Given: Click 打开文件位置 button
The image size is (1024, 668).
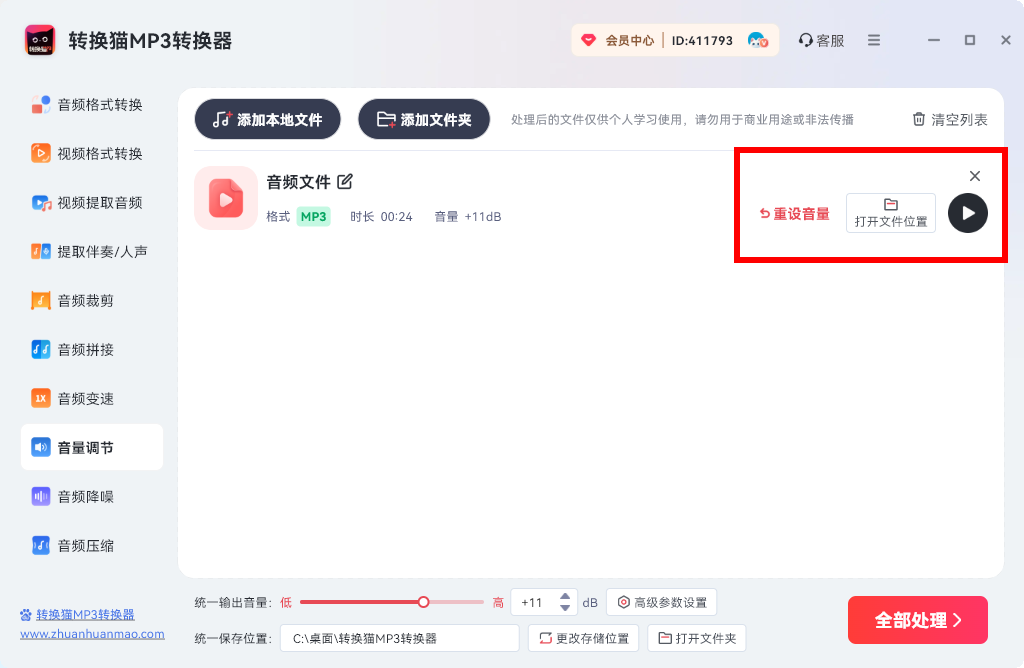Looking at the screenshot, I should 891,213.
